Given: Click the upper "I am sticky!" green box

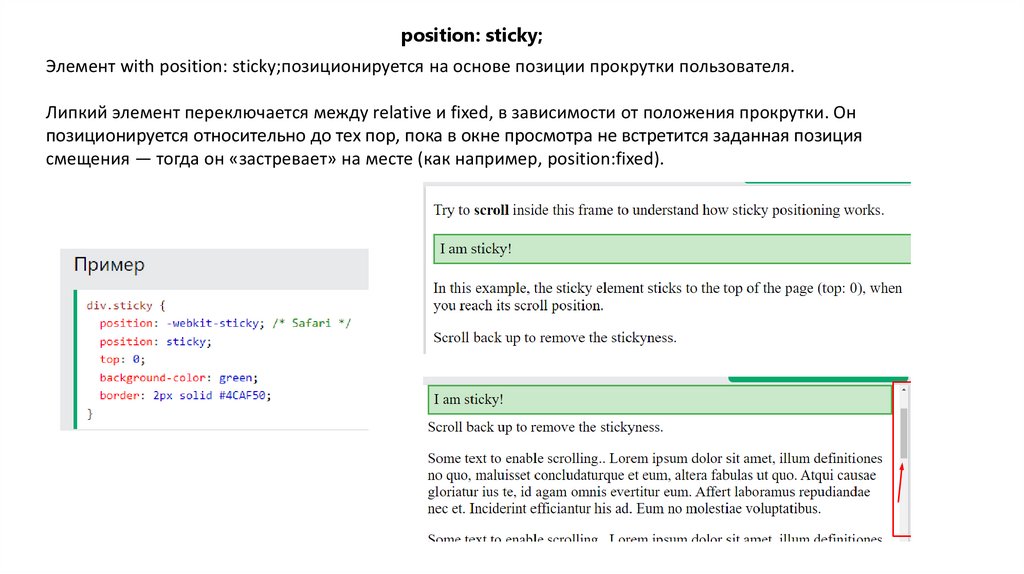Looking at the screenshot, I should pyautogui.click(x=672, y=248).
